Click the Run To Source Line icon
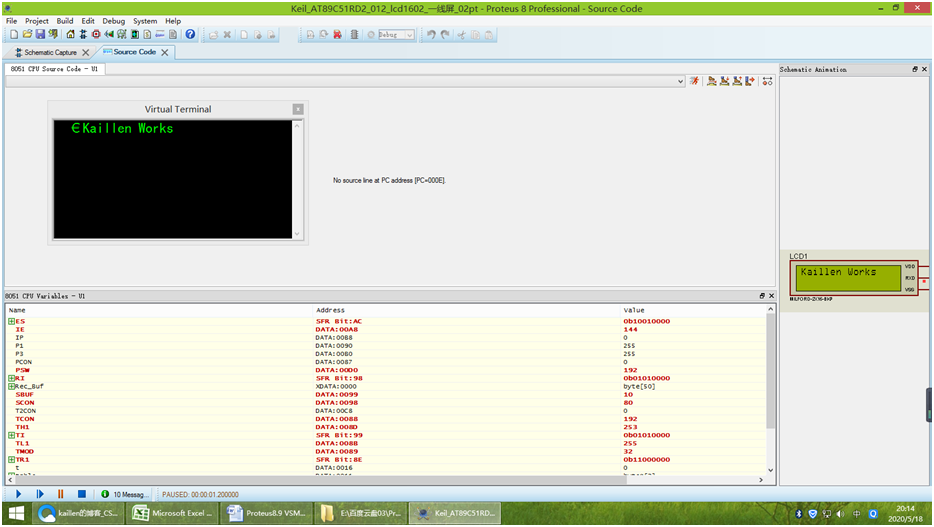Screen dimensions: 934x527 750,81
